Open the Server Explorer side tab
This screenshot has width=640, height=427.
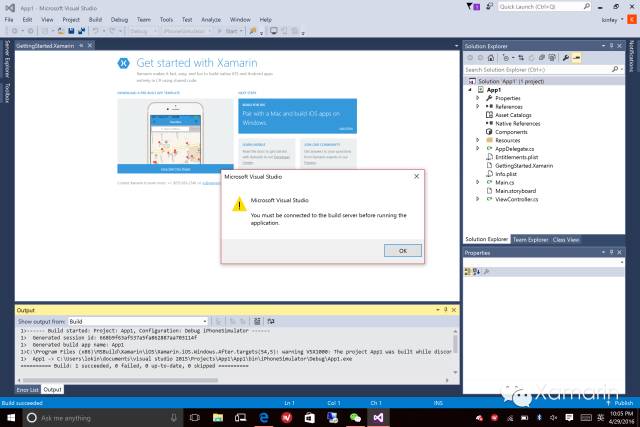(7, 59)
